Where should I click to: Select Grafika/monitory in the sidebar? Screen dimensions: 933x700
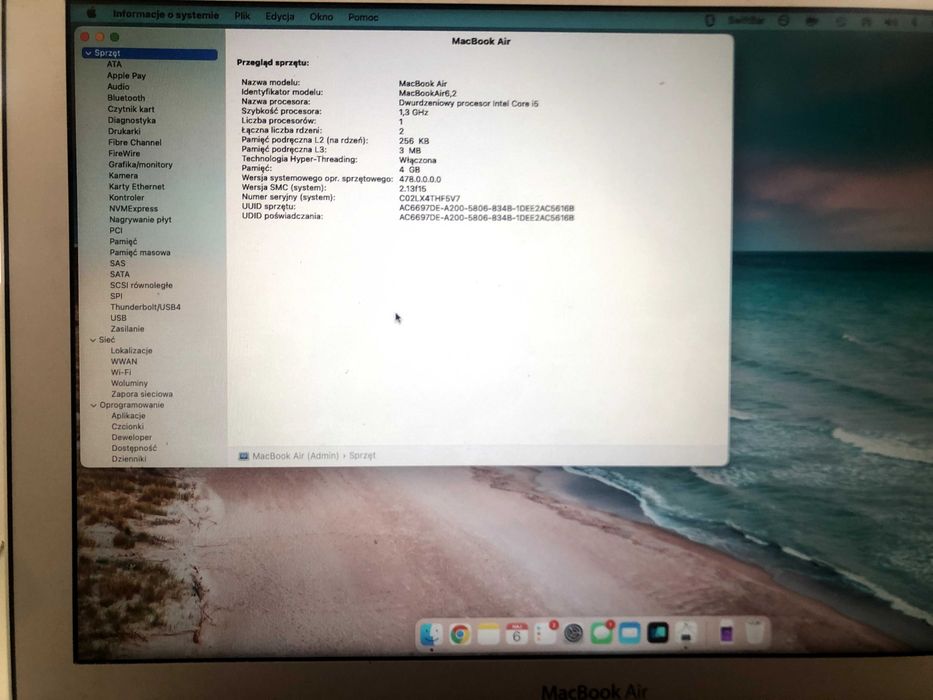[140, 164]
